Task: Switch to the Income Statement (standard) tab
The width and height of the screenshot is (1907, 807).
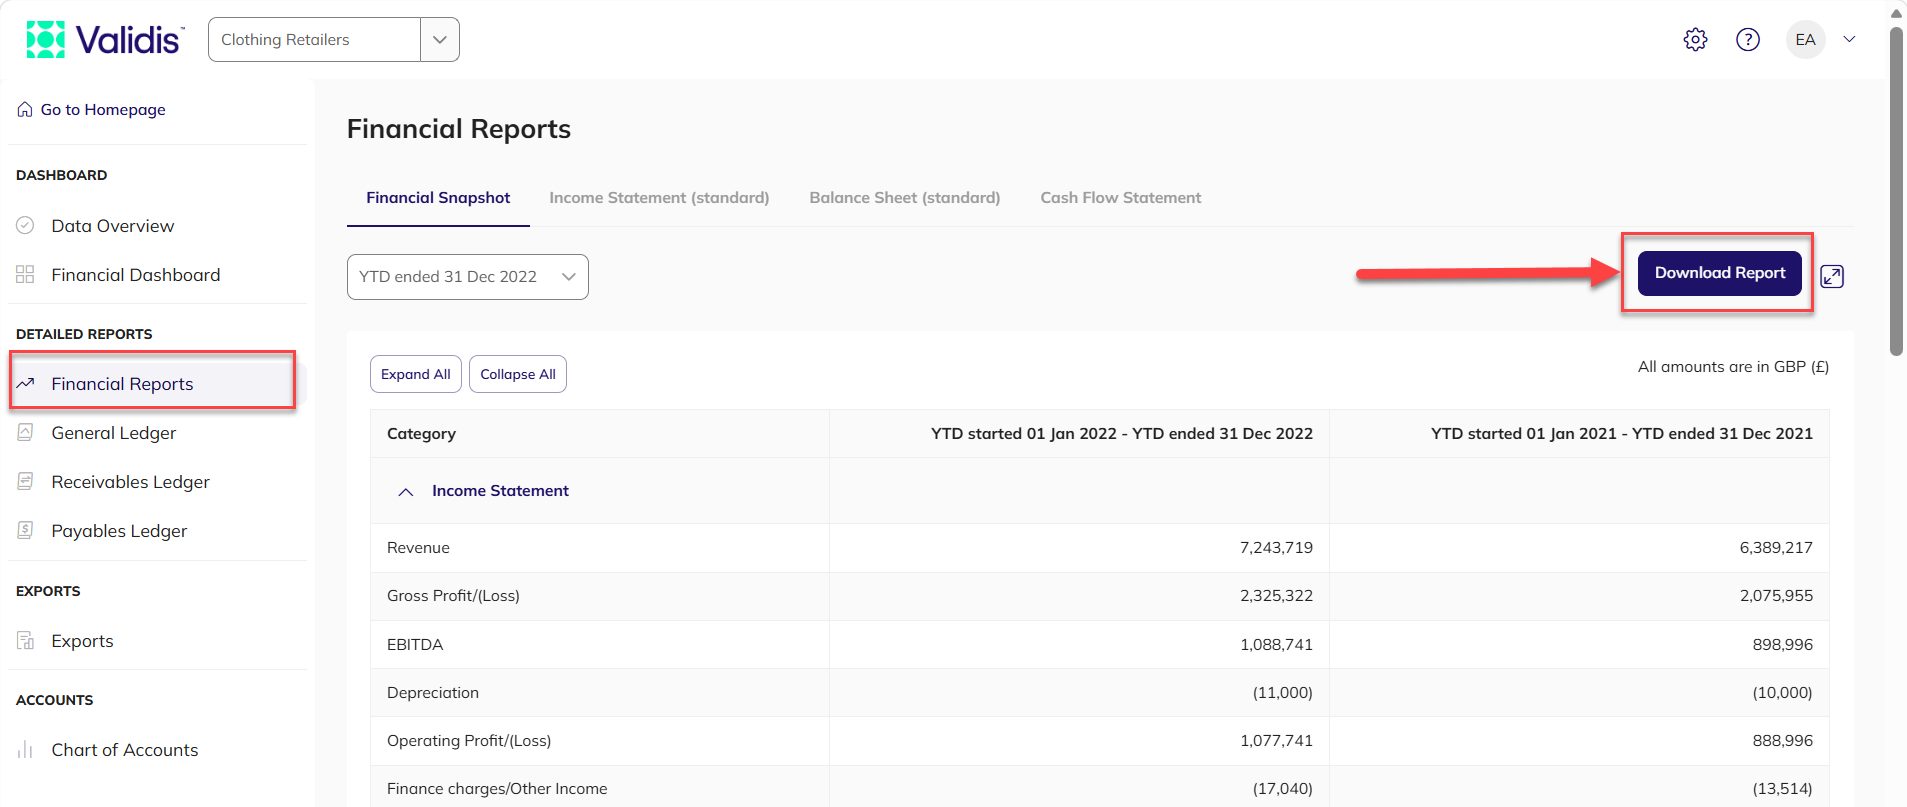Action: [659, 198]
